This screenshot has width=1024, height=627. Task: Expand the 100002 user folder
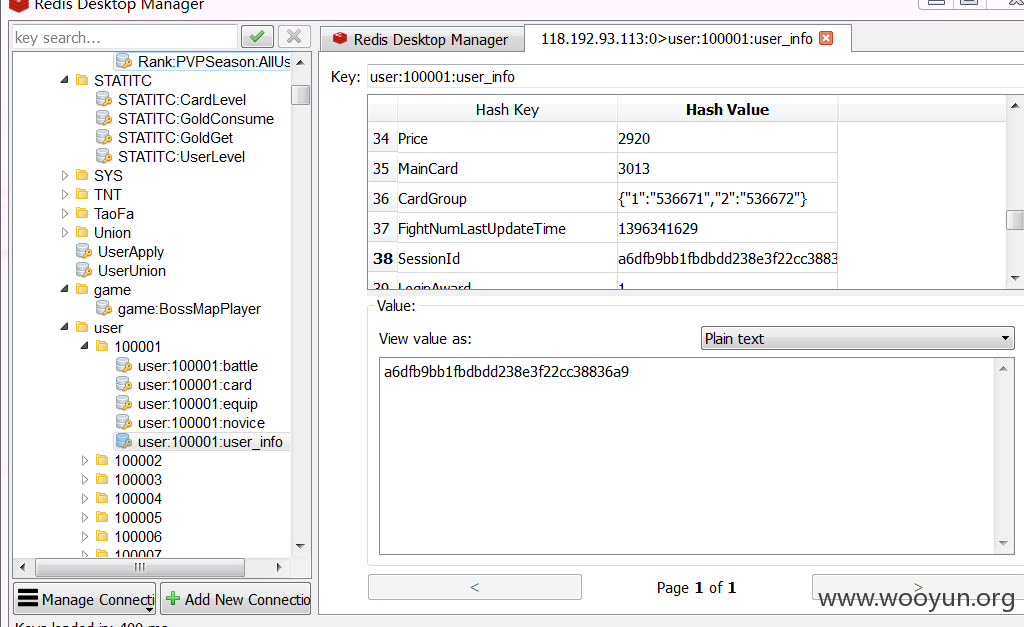[x=85, y=460]
